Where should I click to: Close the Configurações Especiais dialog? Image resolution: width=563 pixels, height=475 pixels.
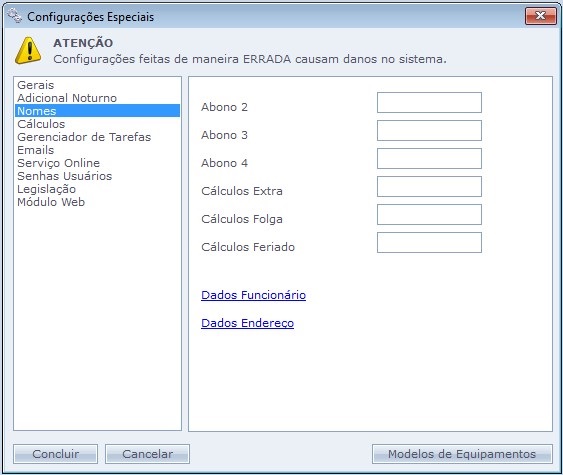540,16
